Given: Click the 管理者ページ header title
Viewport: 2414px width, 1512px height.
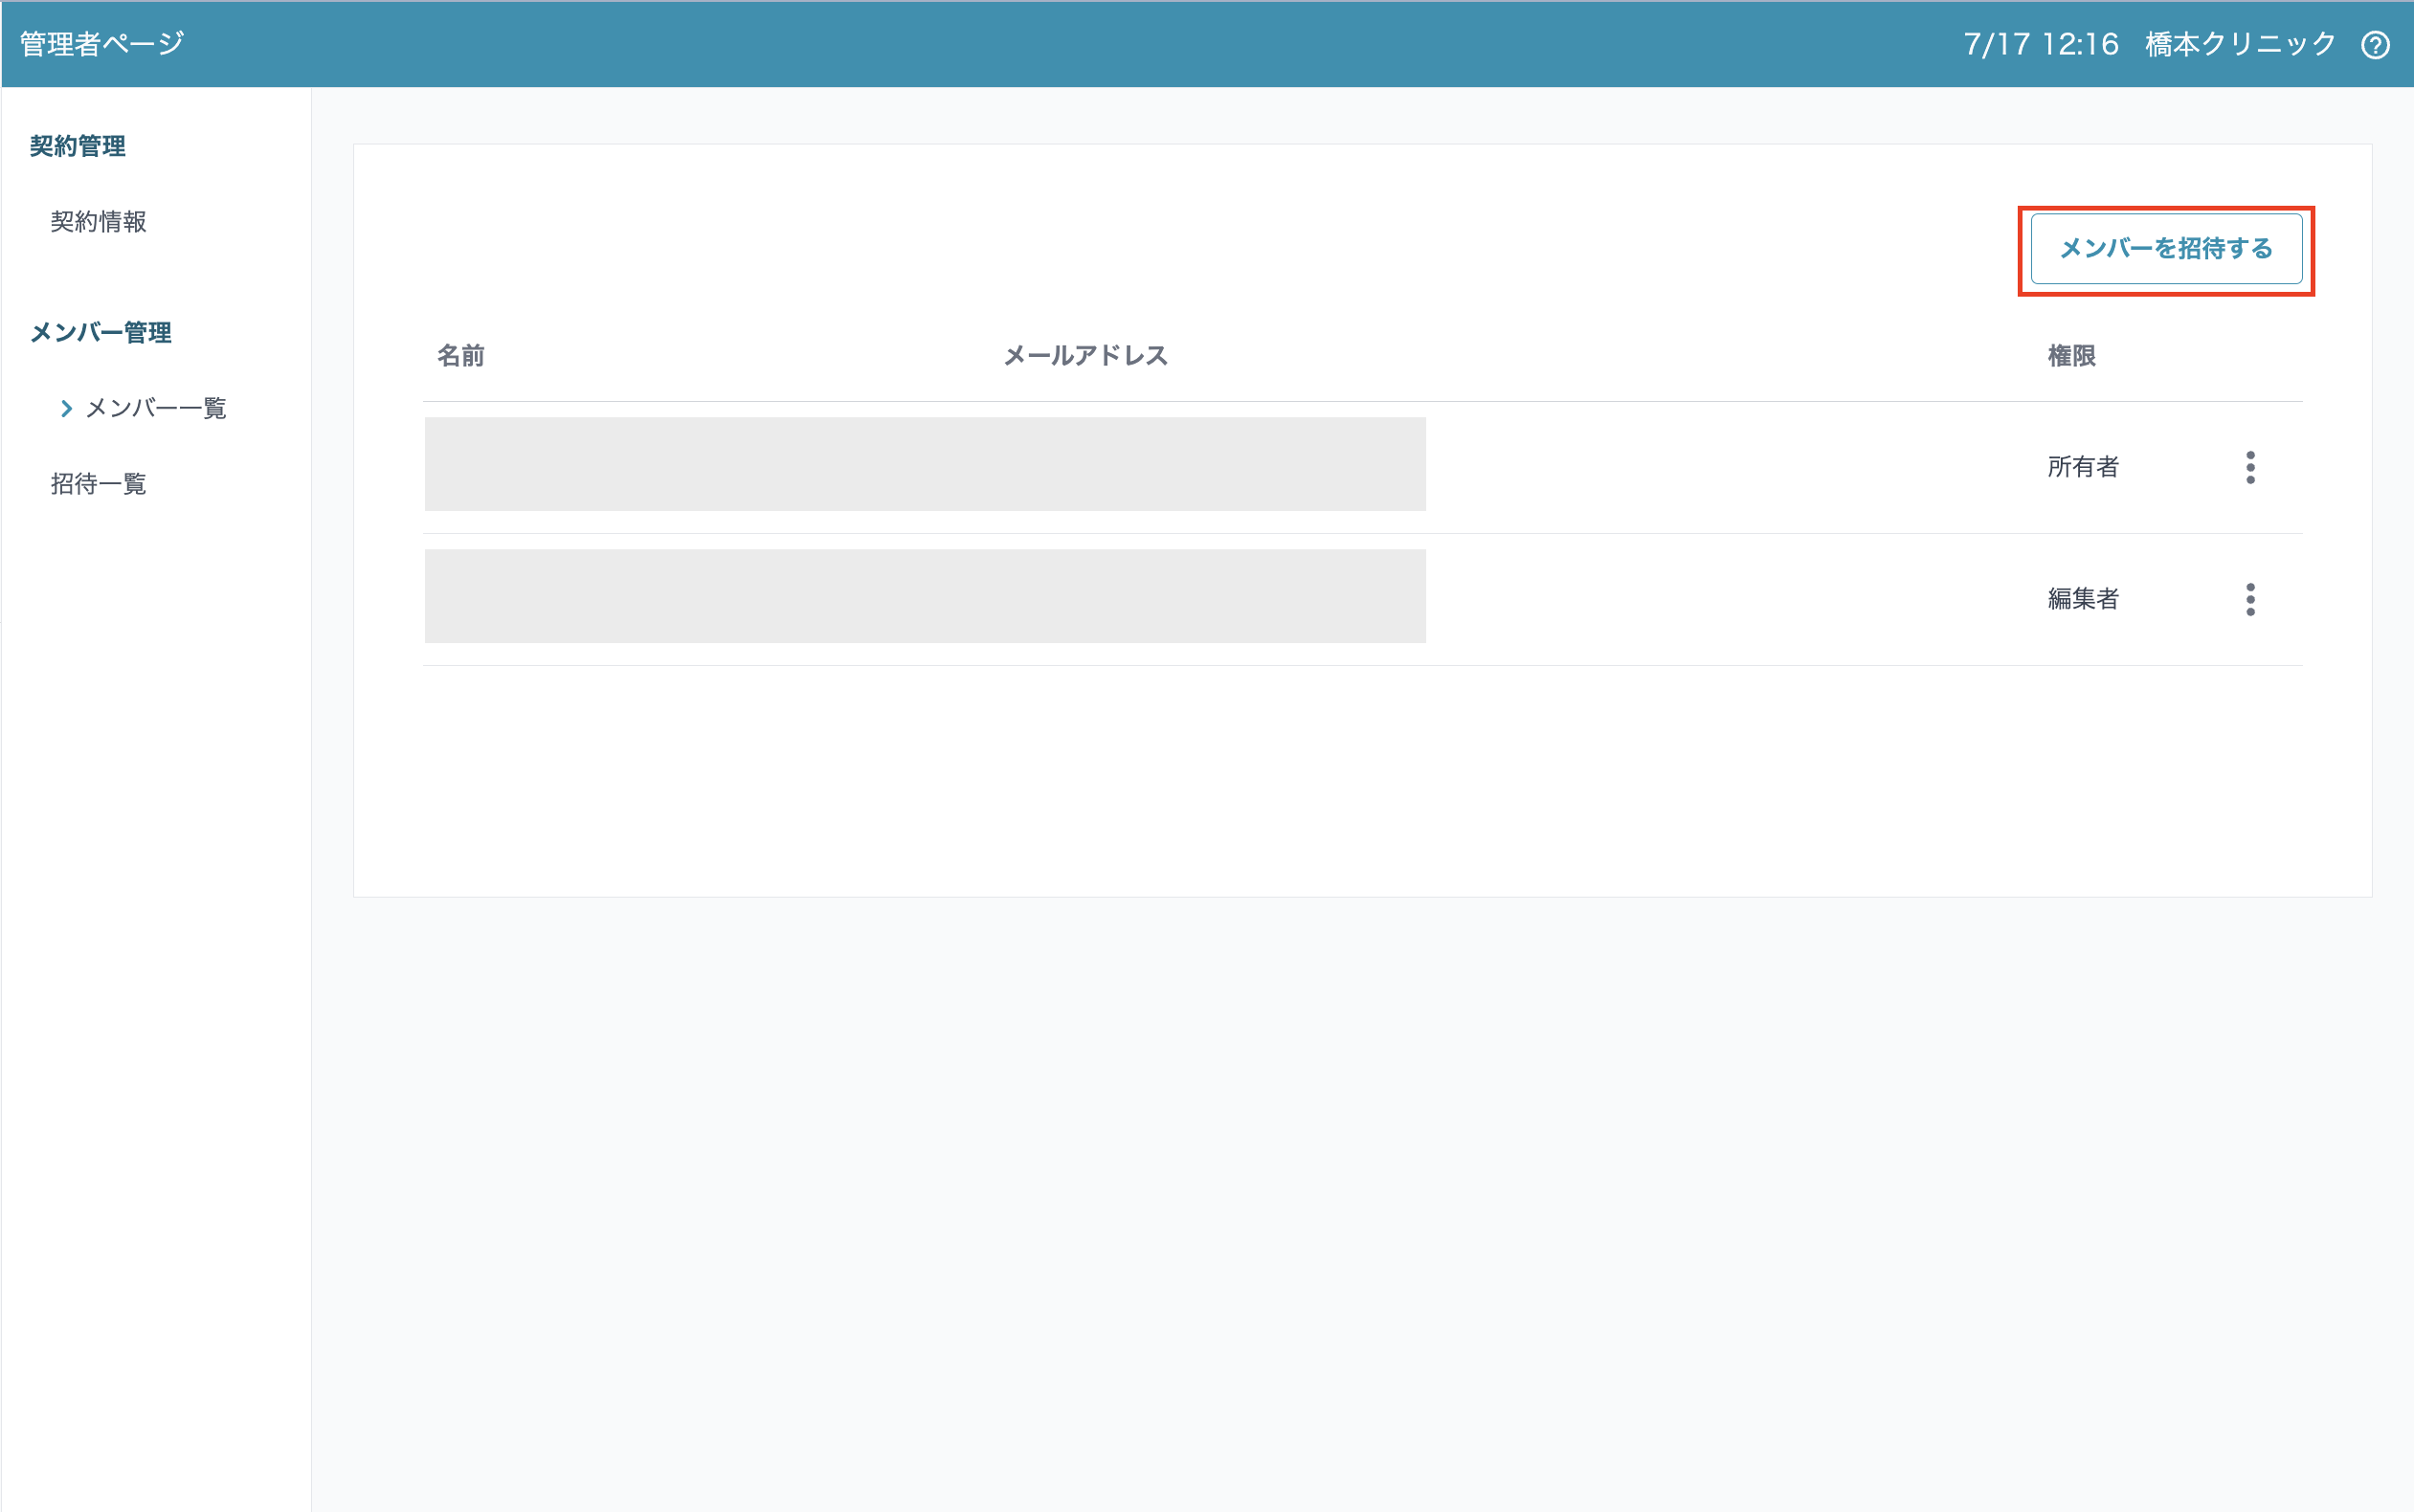Looking at the screenshot, I should coord(102,44).
